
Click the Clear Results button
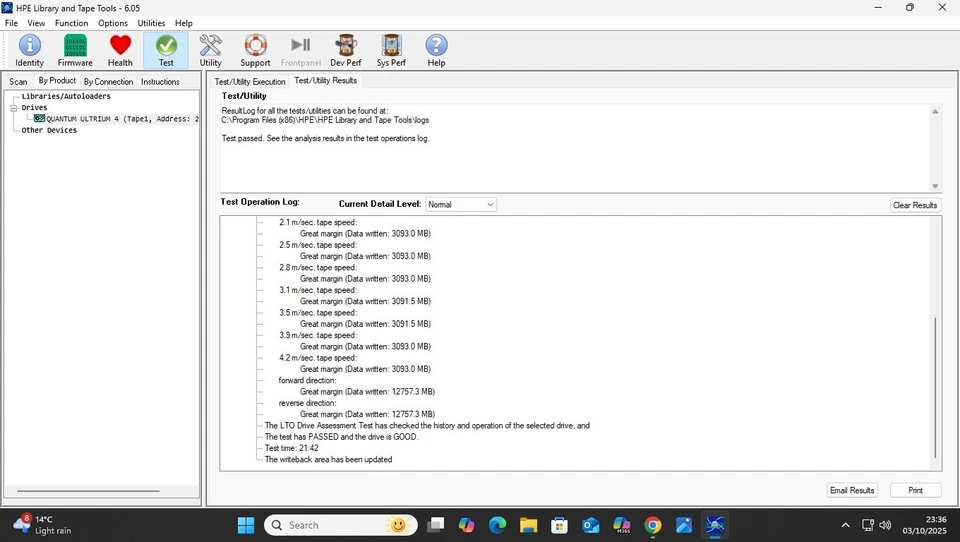click(x=915, y=205)
